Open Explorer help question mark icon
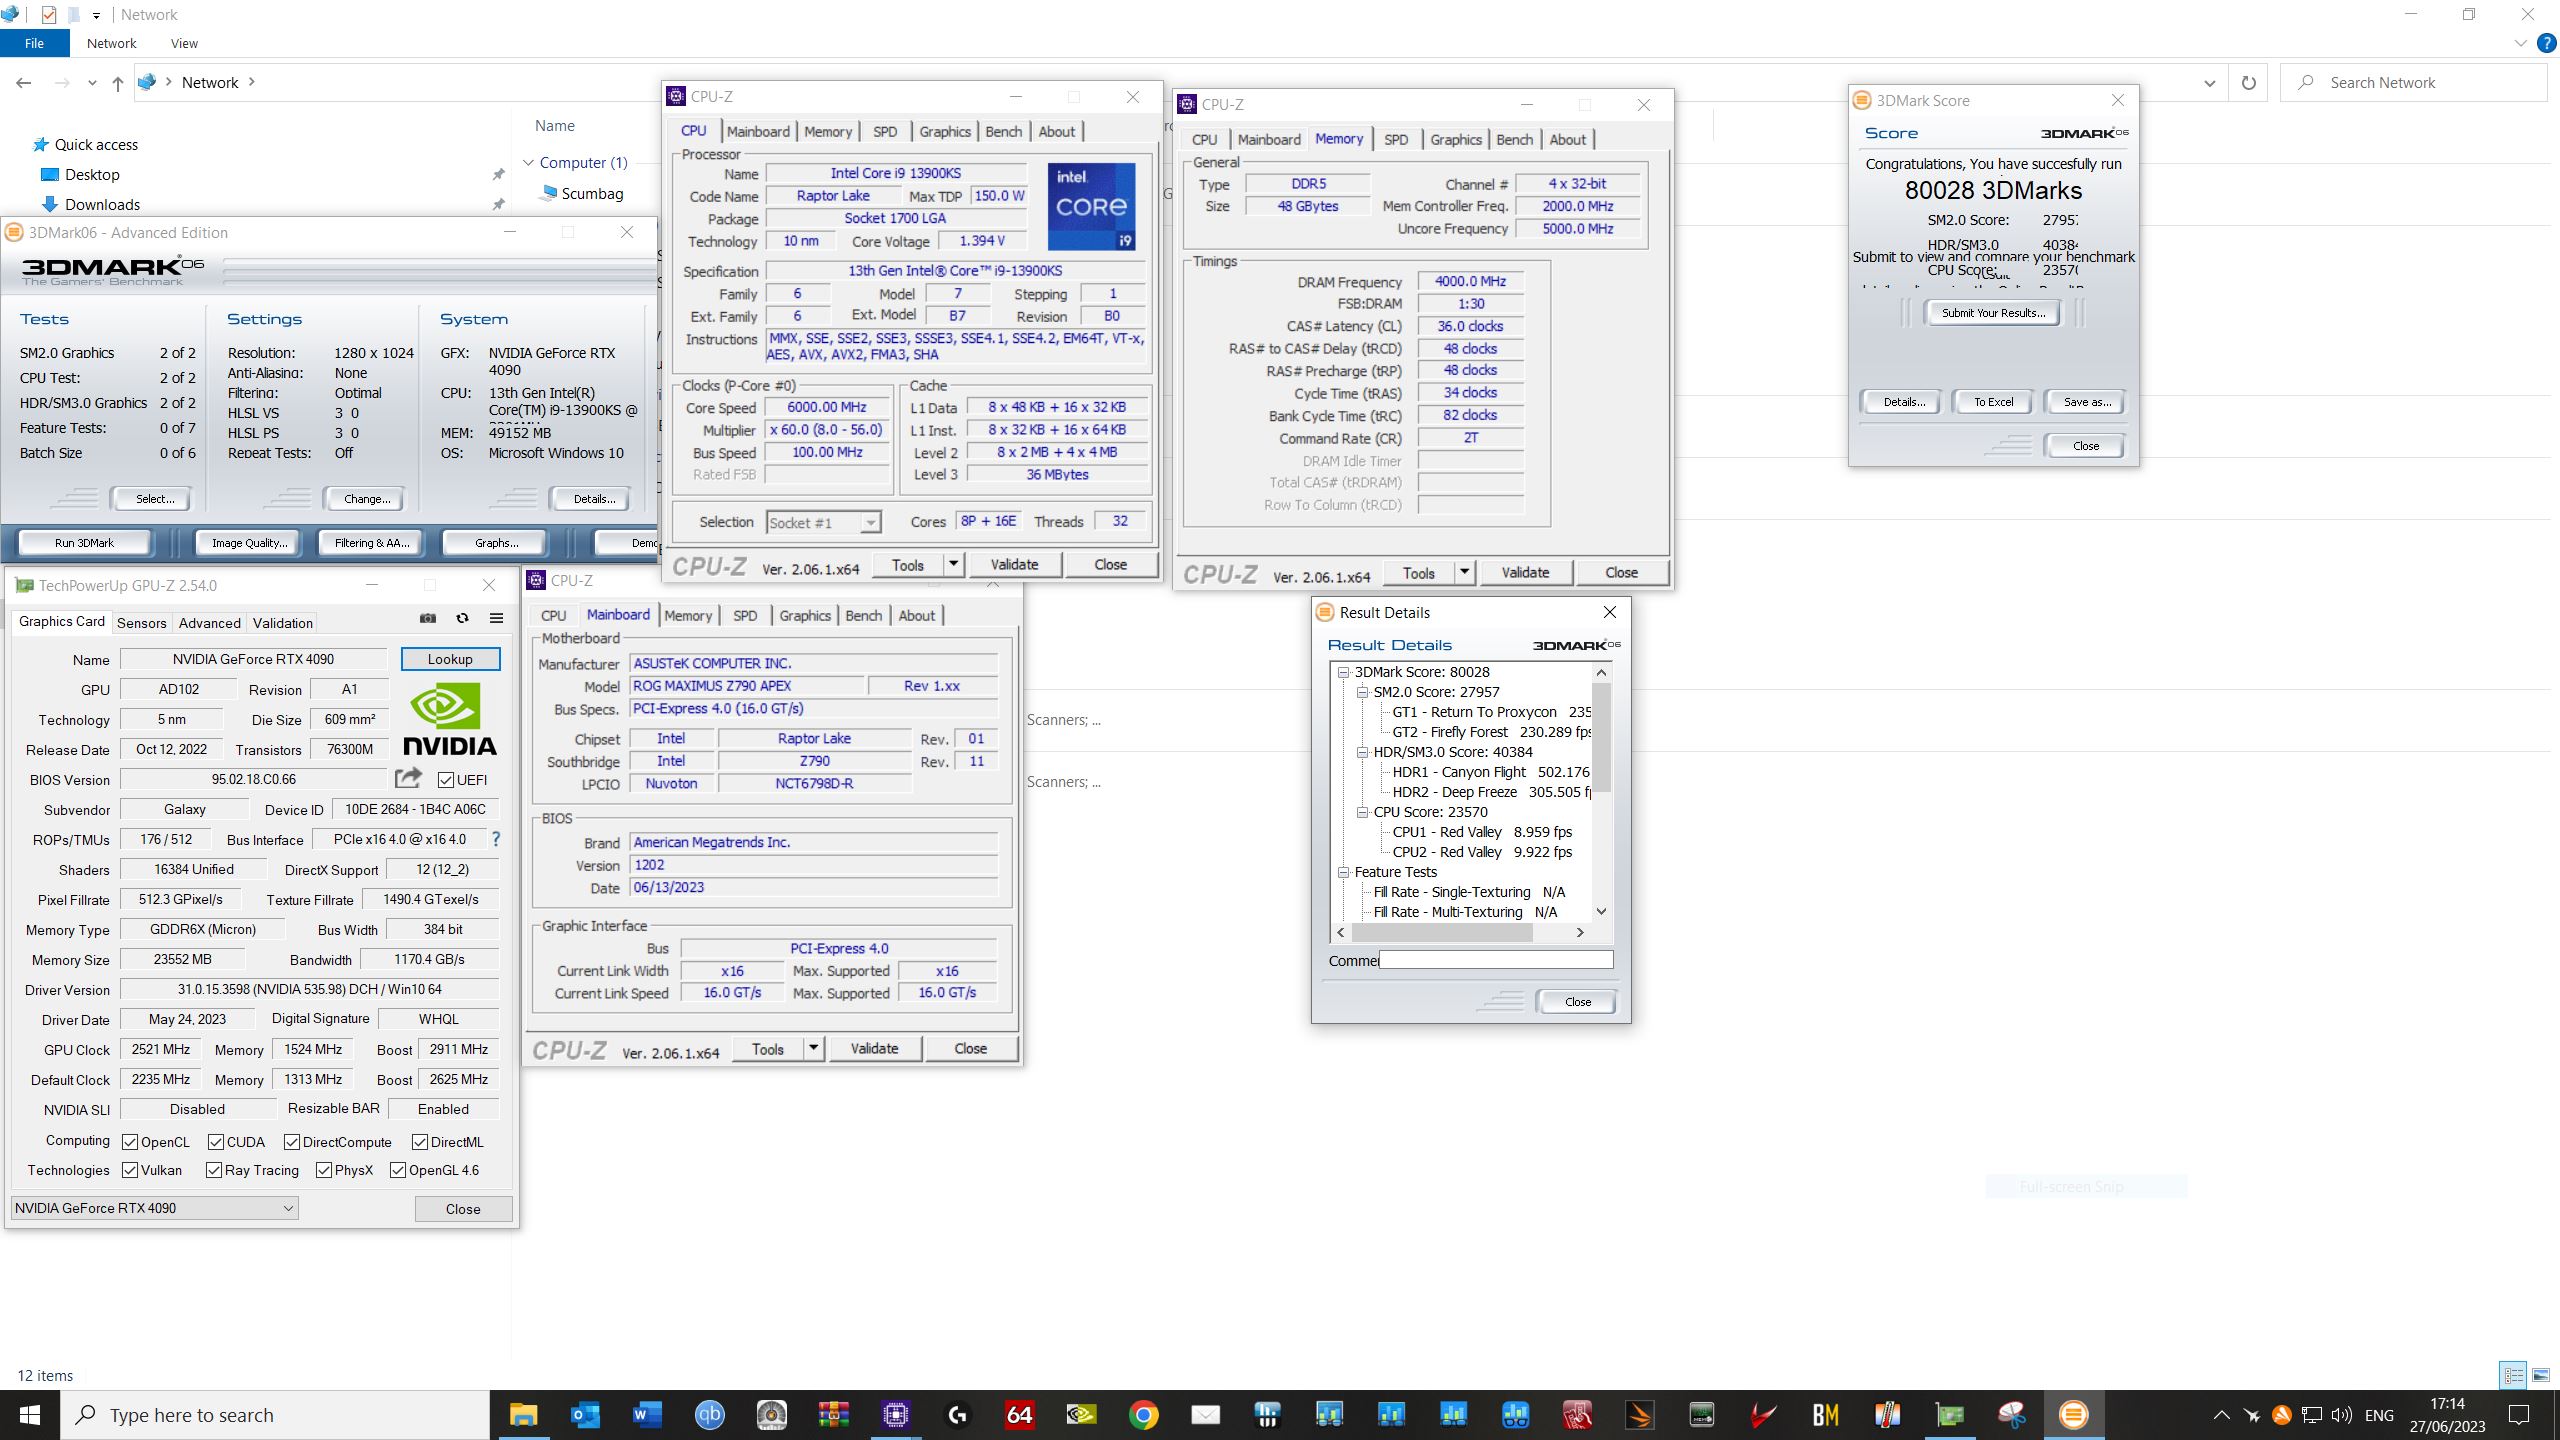Image resolution: width=2560 pixels, height=1440 pixels. tap(2547, 43)
